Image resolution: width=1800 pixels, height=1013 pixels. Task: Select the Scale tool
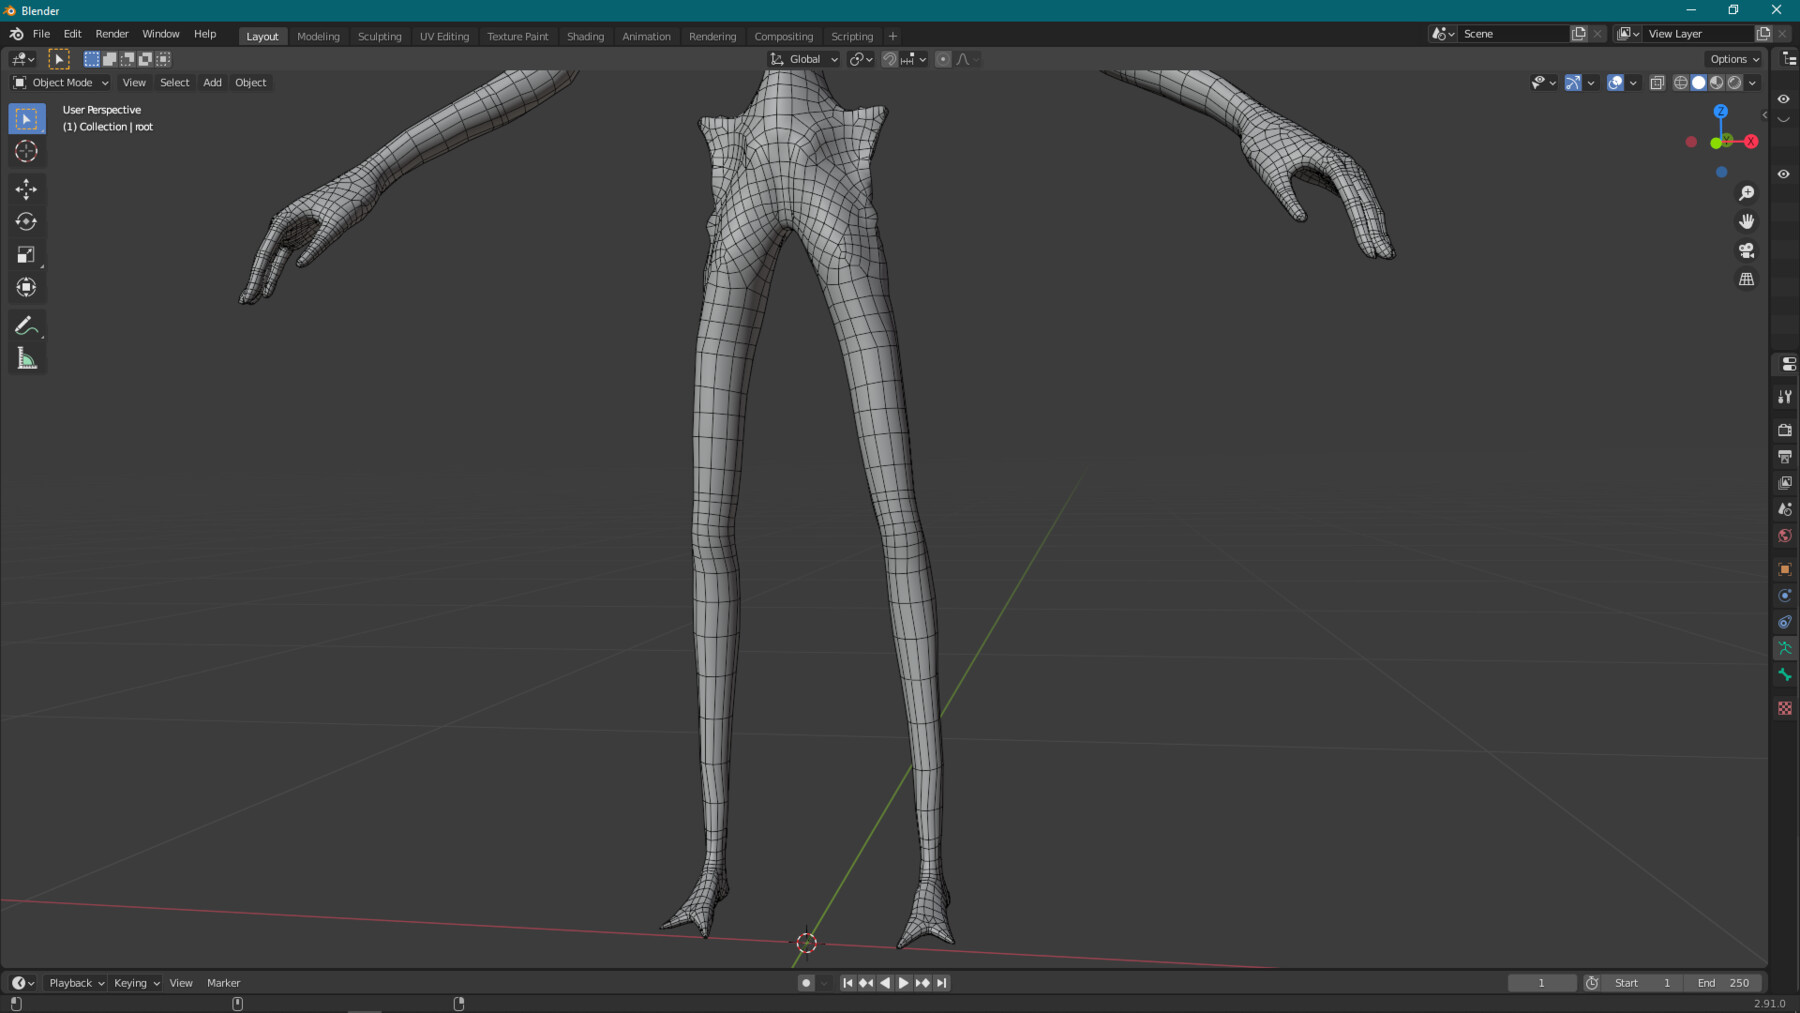coord(27,255)
